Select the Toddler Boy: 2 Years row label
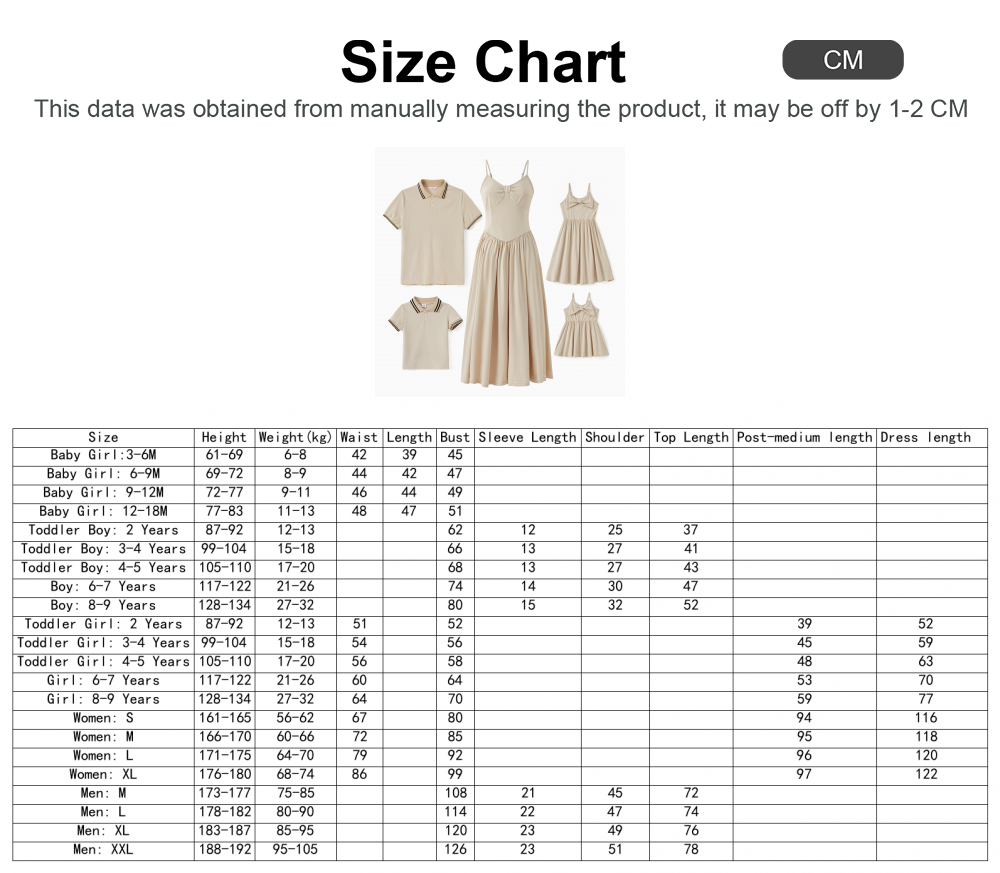This screenshot has width=1000, height=873. pyautogui.click(x=103, y=530)
